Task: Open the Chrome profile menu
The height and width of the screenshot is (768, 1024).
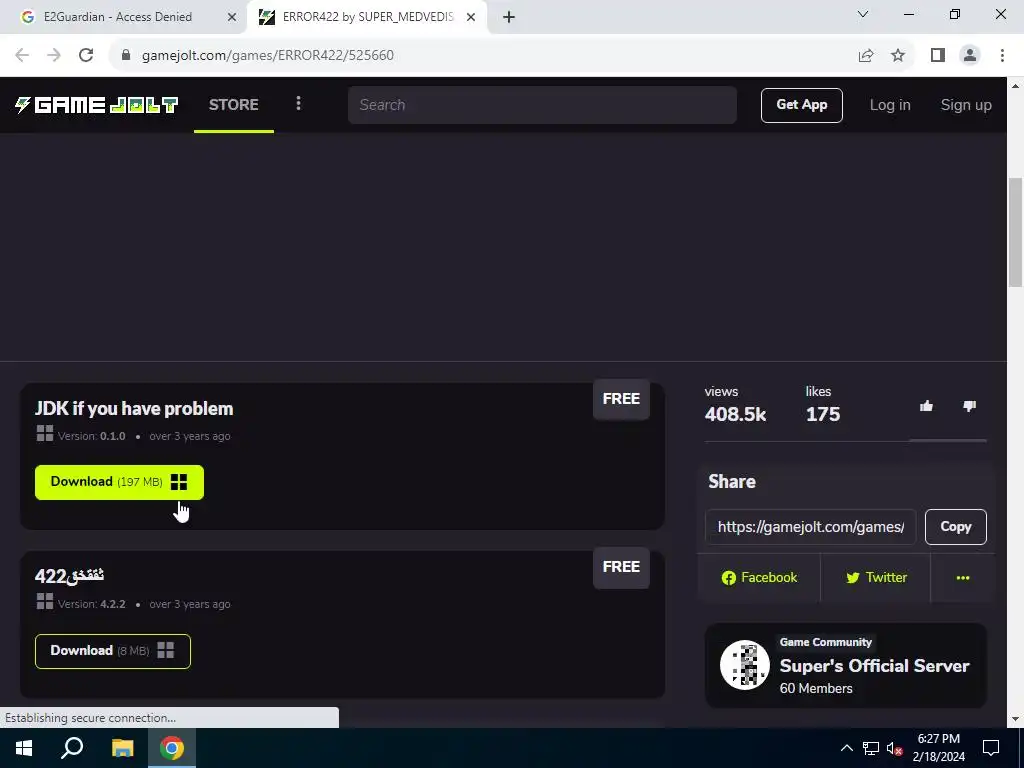Action: click(x=970, y=56)
